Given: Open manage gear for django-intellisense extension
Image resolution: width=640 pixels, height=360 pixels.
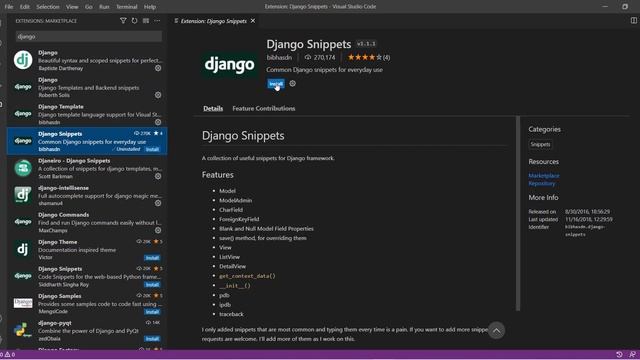Looking at the screenshot, I should [158, 203].
